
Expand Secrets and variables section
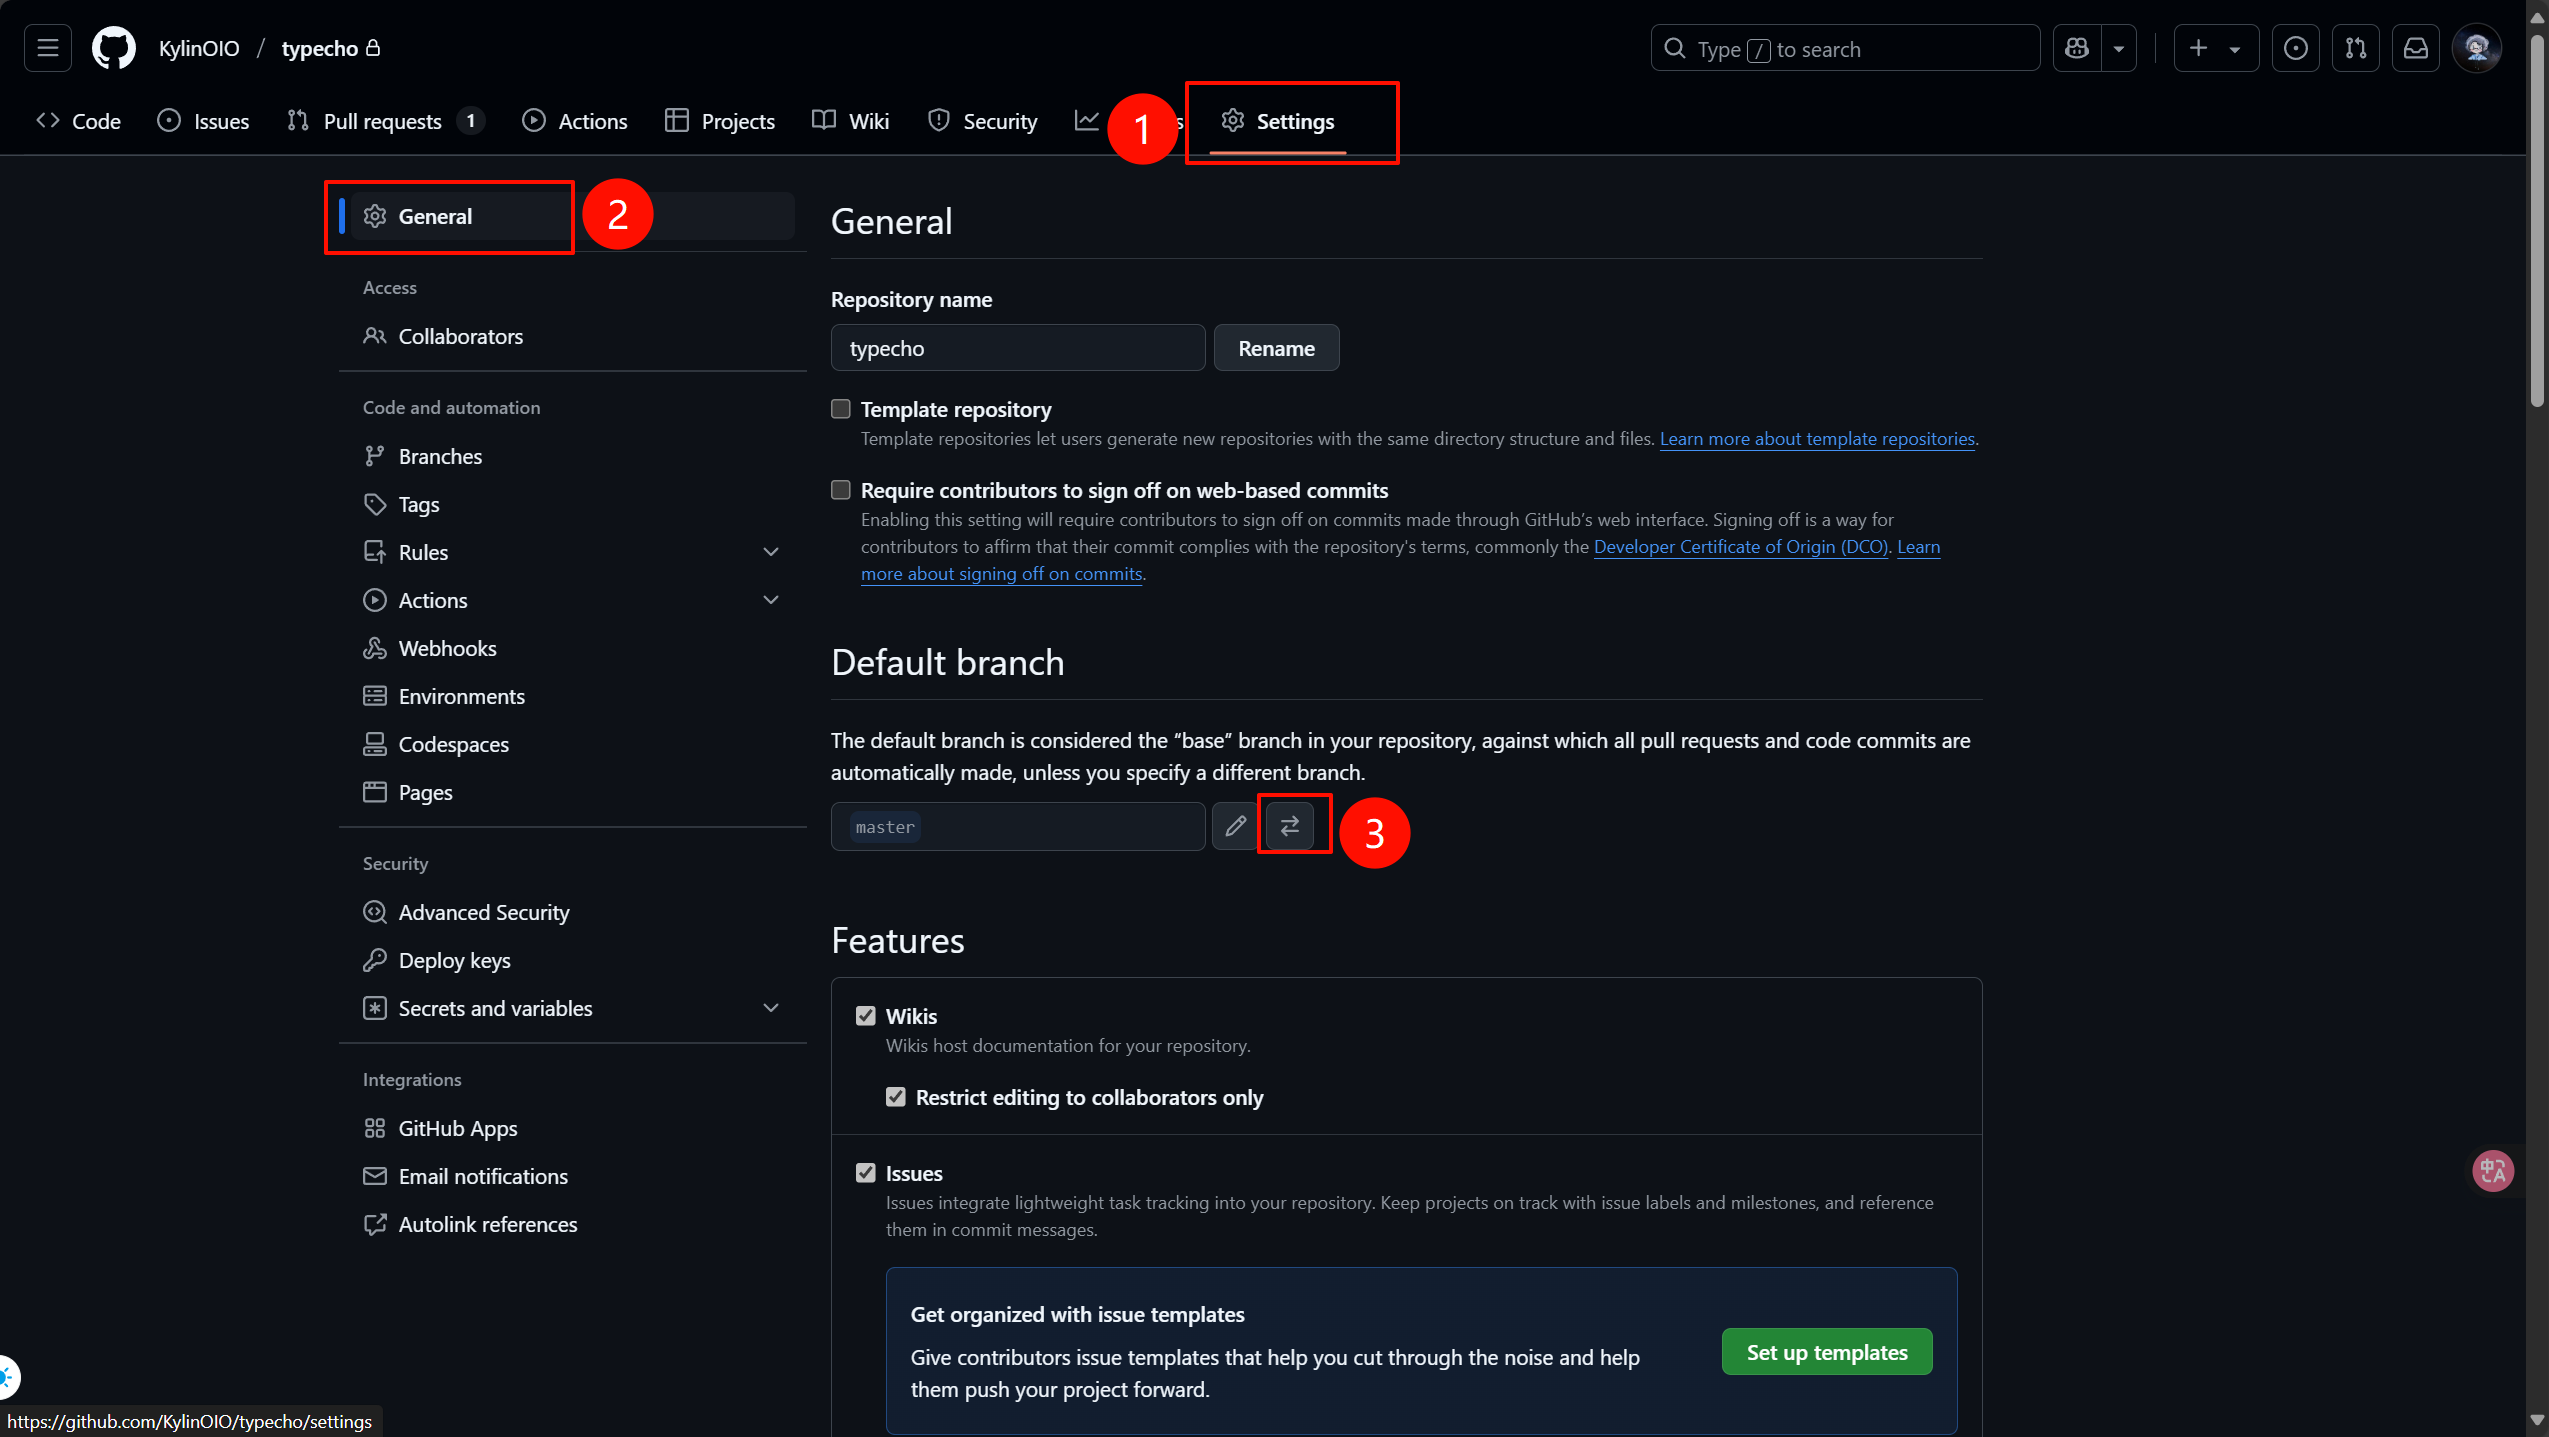tap(771, 1008)
